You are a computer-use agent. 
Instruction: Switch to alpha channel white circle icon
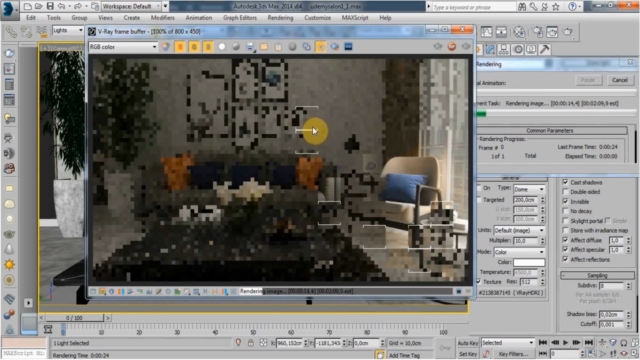[x=222, y=47]
